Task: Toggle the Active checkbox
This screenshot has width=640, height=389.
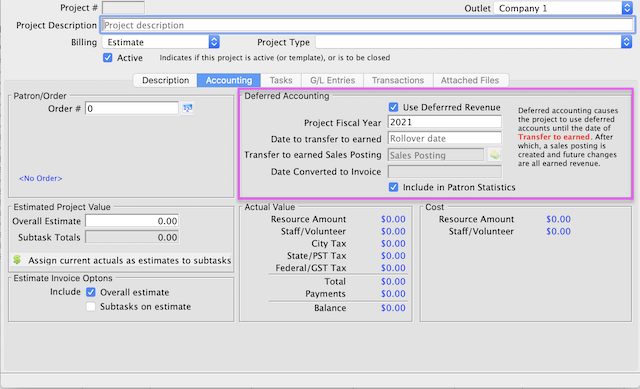Action: (108, 58)
